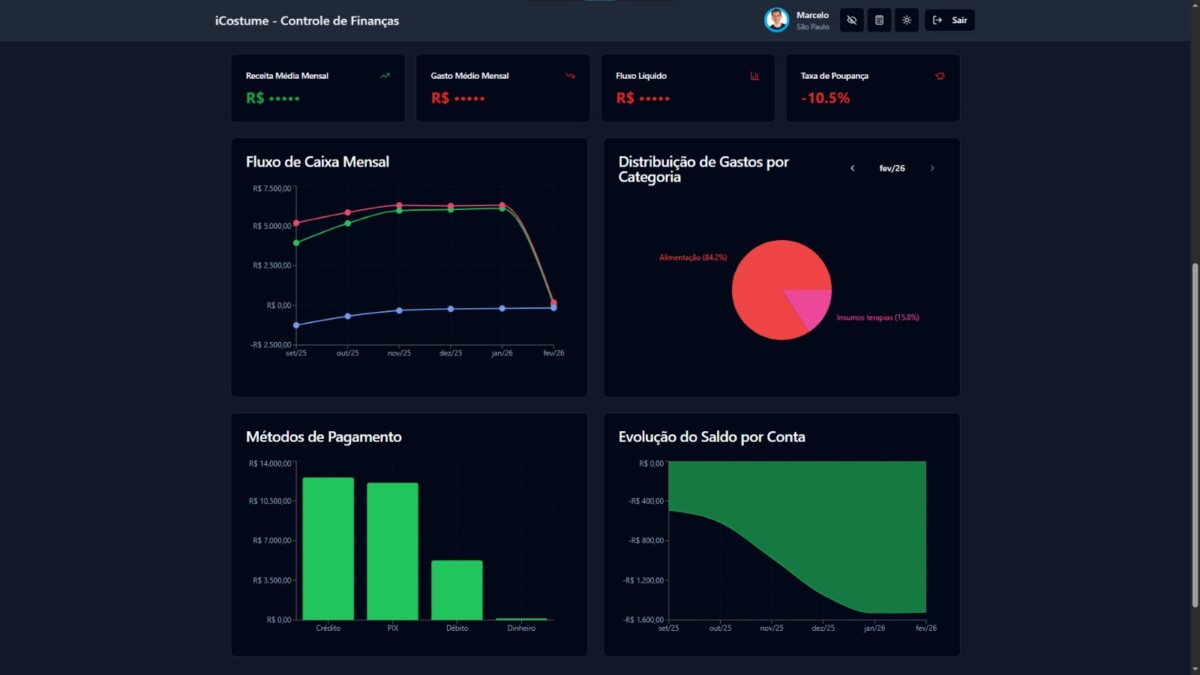Image resolution: width=1200 pixels, height=675 pixels.
Task: Click bar chart icon on Fluxo Líquido
Action: click(755, 76)
